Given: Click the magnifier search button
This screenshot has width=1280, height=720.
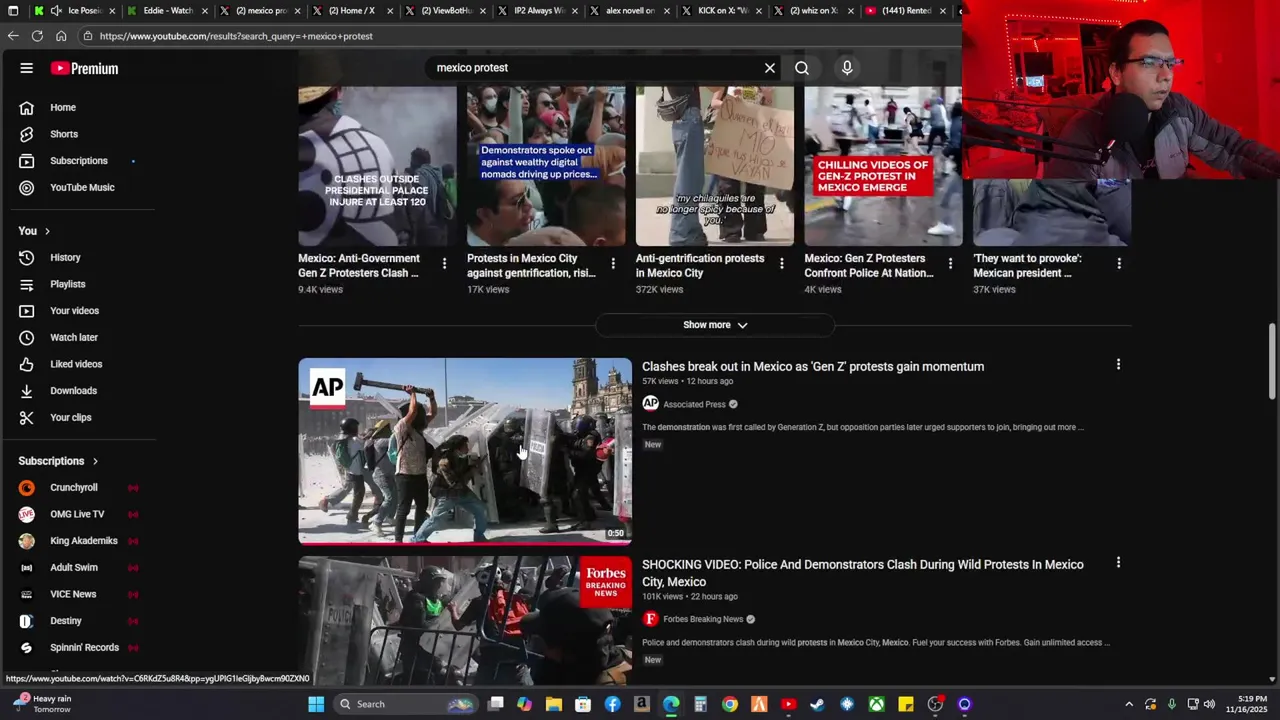Looking at the screenshot, I should pos(802,68).
